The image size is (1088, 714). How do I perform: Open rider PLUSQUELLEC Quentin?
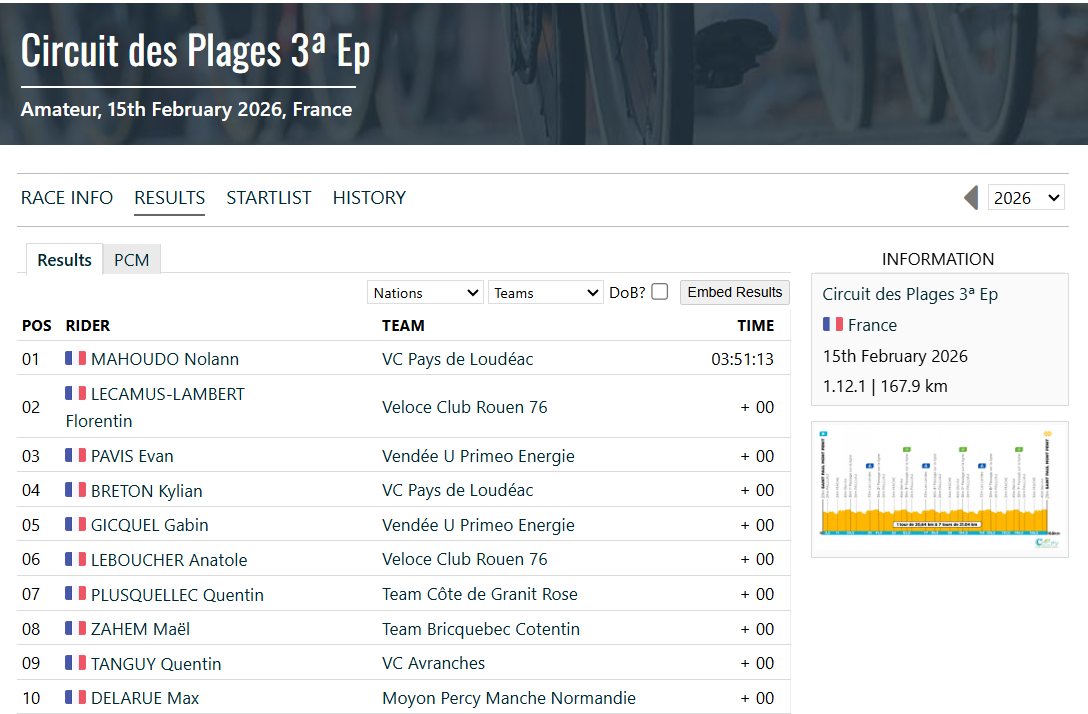(177, 595)
